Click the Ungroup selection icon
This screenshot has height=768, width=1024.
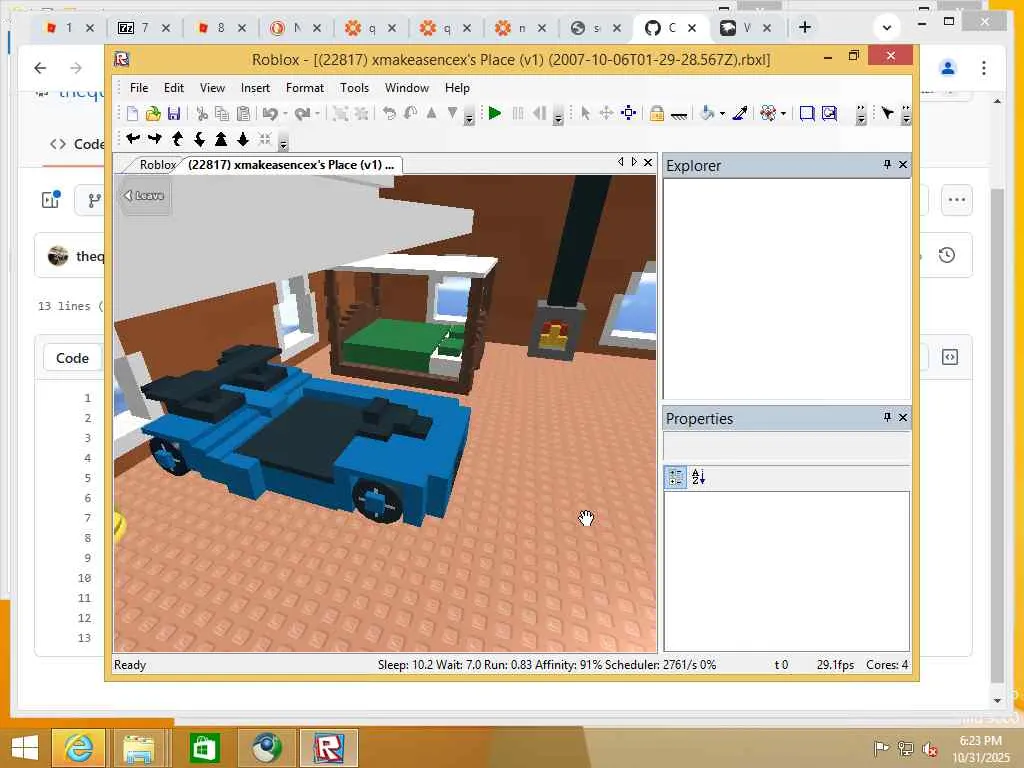point(361,114)
